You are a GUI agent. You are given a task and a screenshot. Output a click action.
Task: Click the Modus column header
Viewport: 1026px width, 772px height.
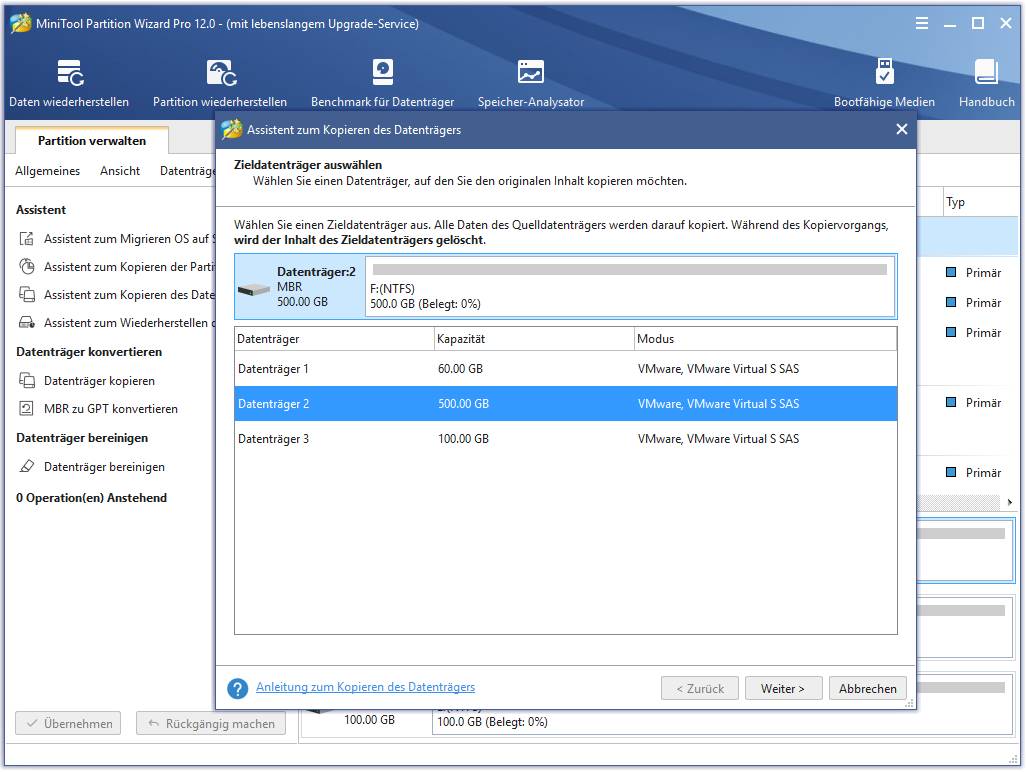766,339
